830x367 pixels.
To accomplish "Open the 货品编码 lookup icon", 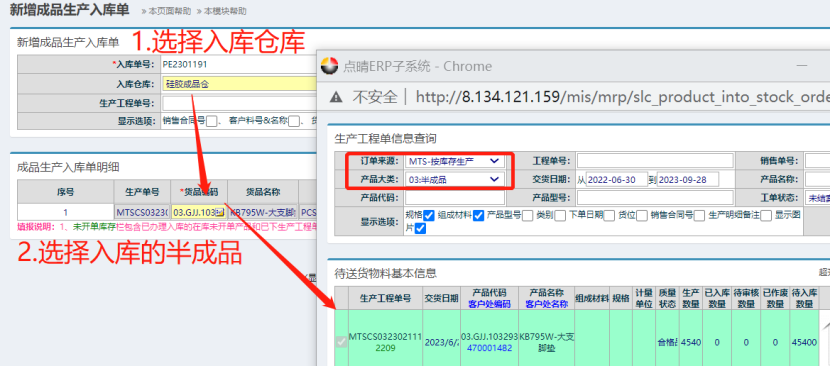I will coord(219,212).
